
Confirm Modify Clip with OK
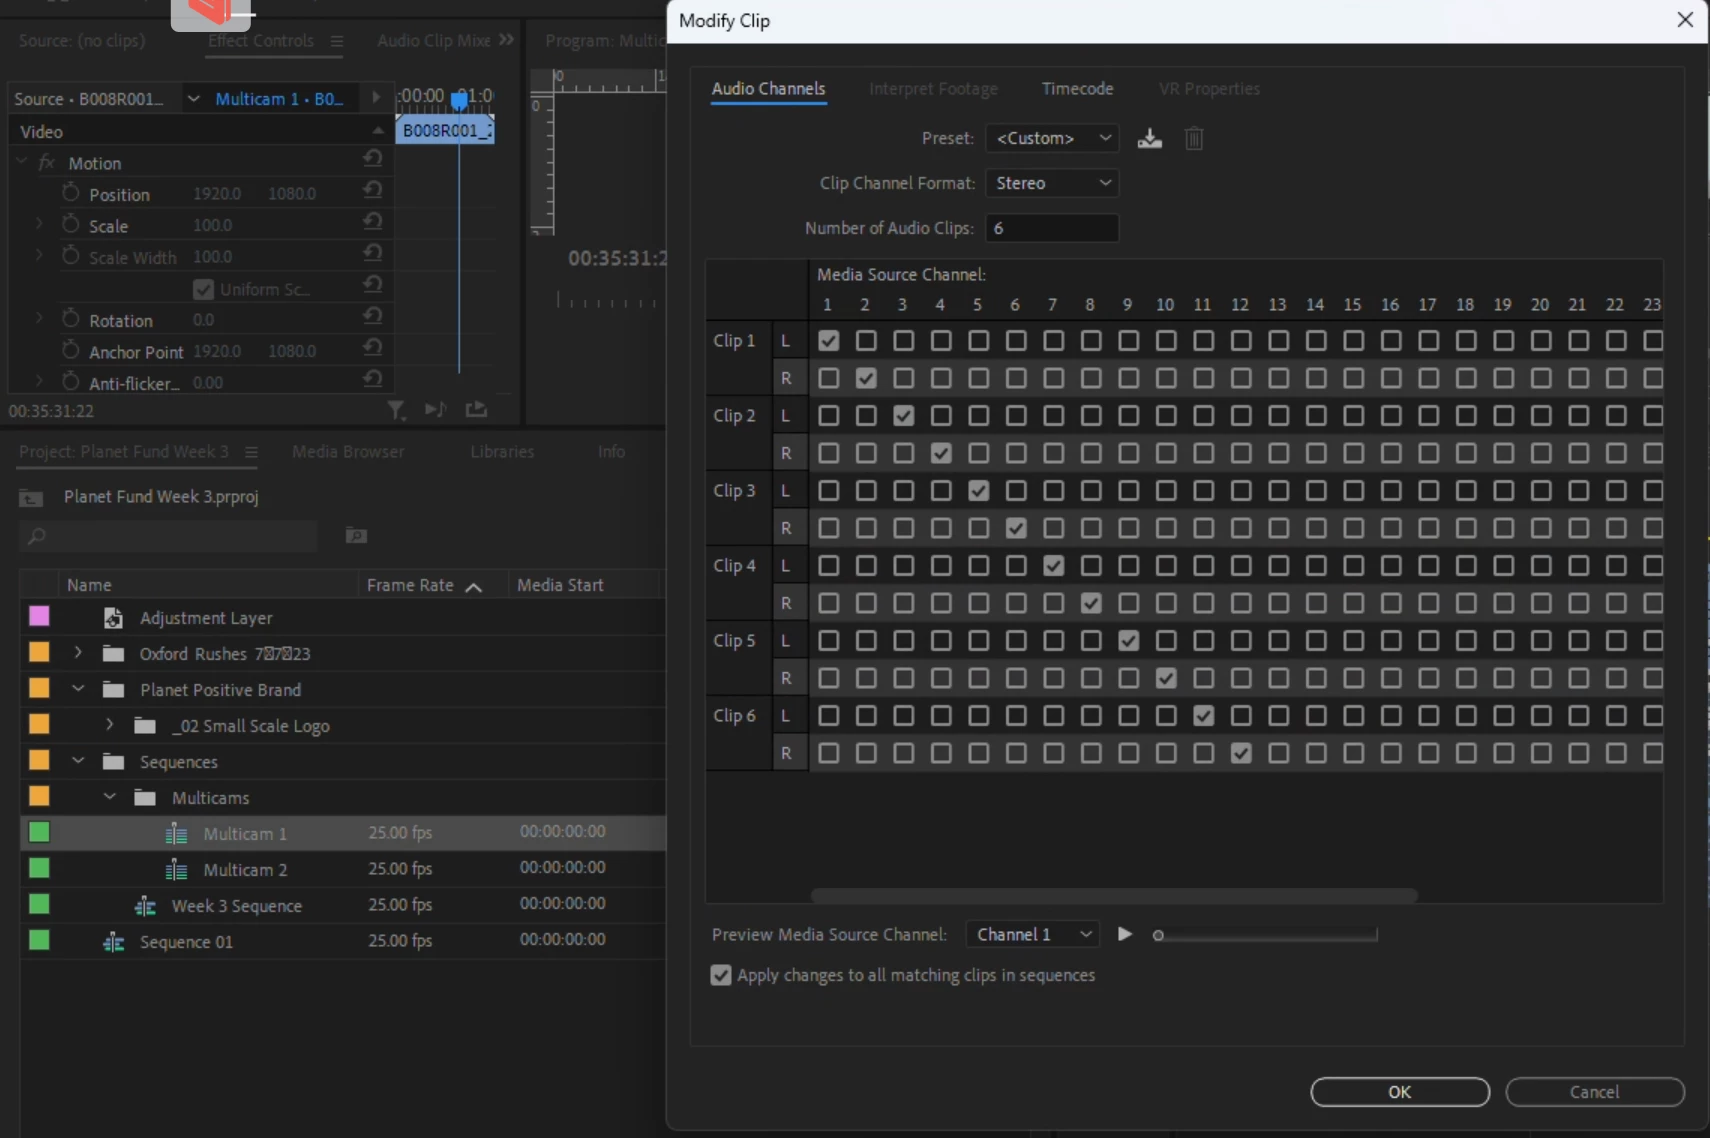pyautogui.click(x=1400, y=1092)
